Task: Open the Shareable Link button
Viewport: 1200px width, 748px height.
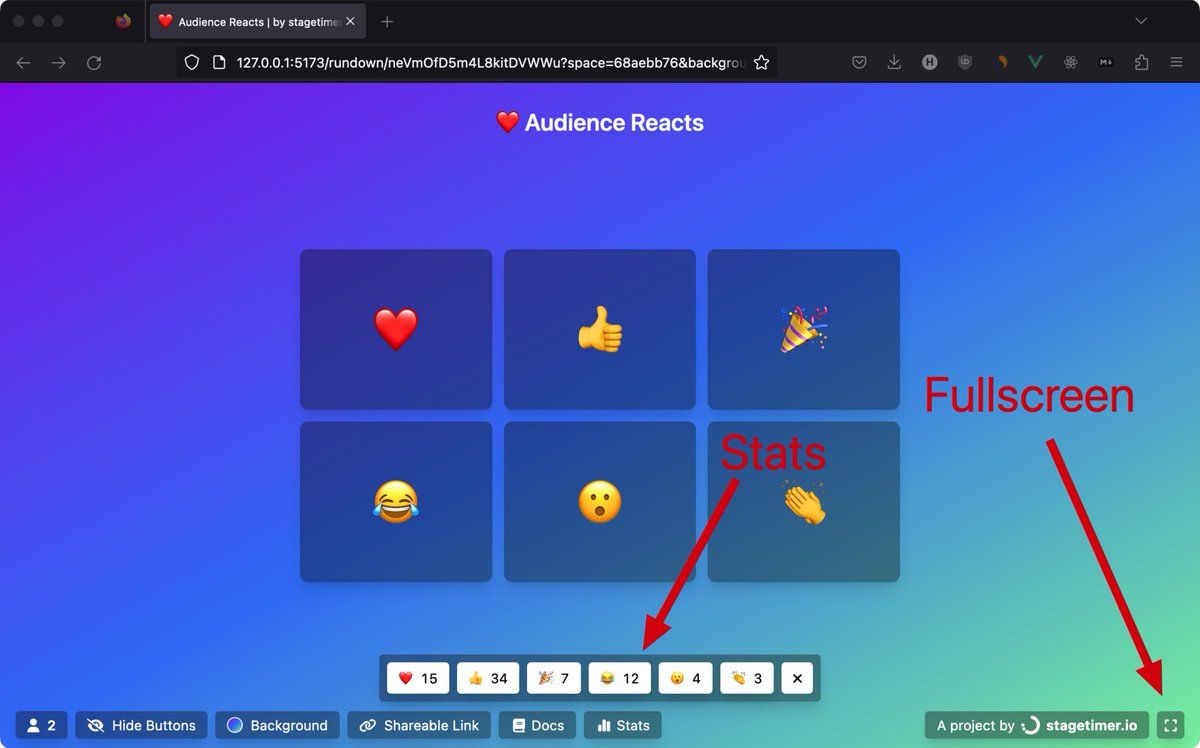Action: [x=420, y=725]
